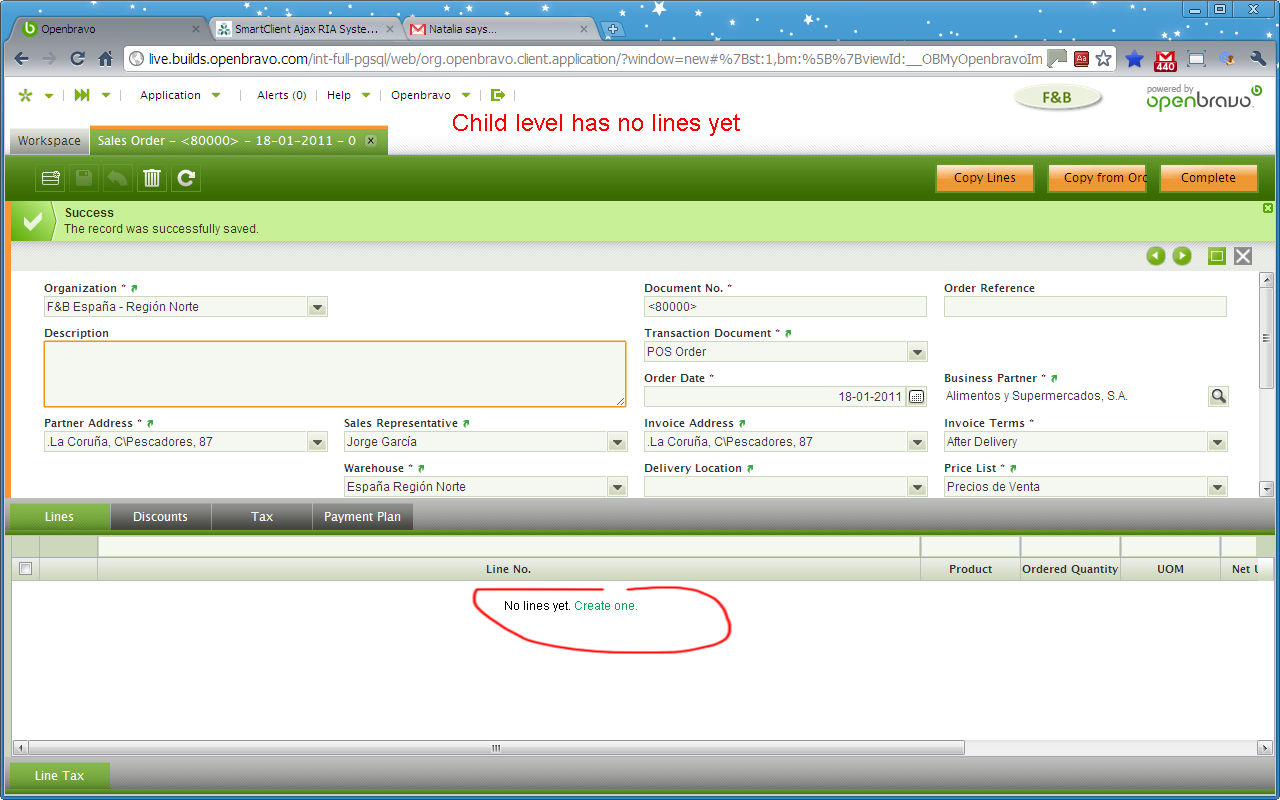
Task: Expand the Invoice Address dropdown
Action: click(x=917, y=442)
